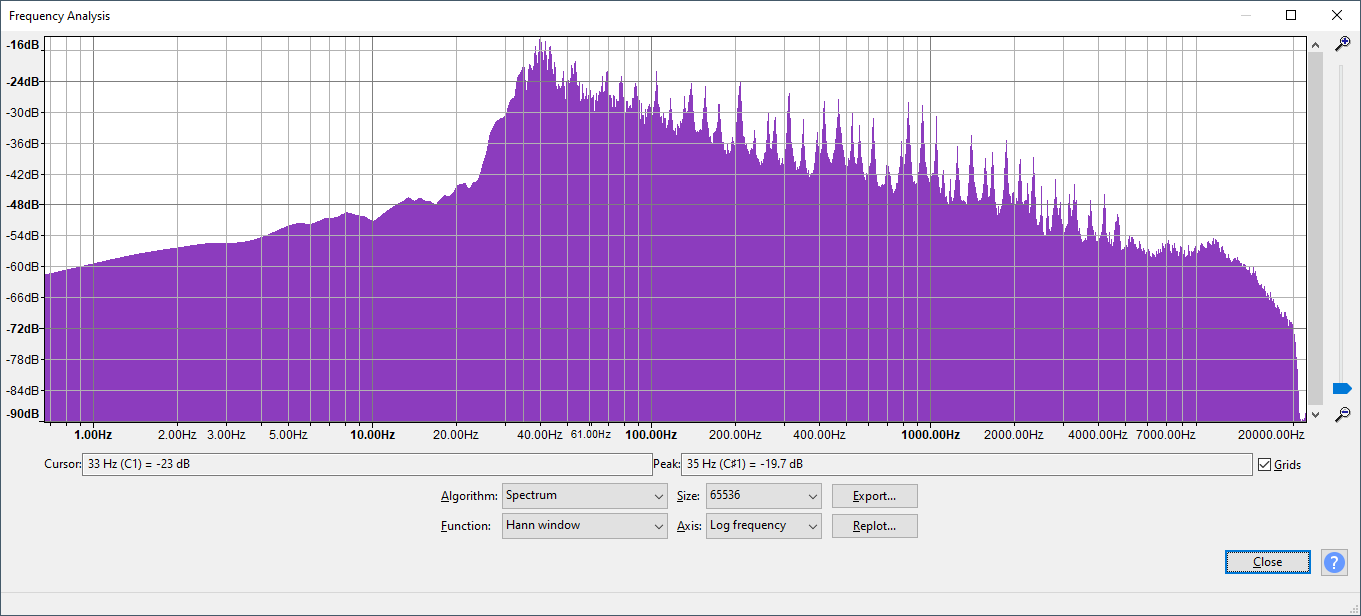1361x616 pixels.
Task: Click the Close button at bottom right
Action: pos(1267,562)
